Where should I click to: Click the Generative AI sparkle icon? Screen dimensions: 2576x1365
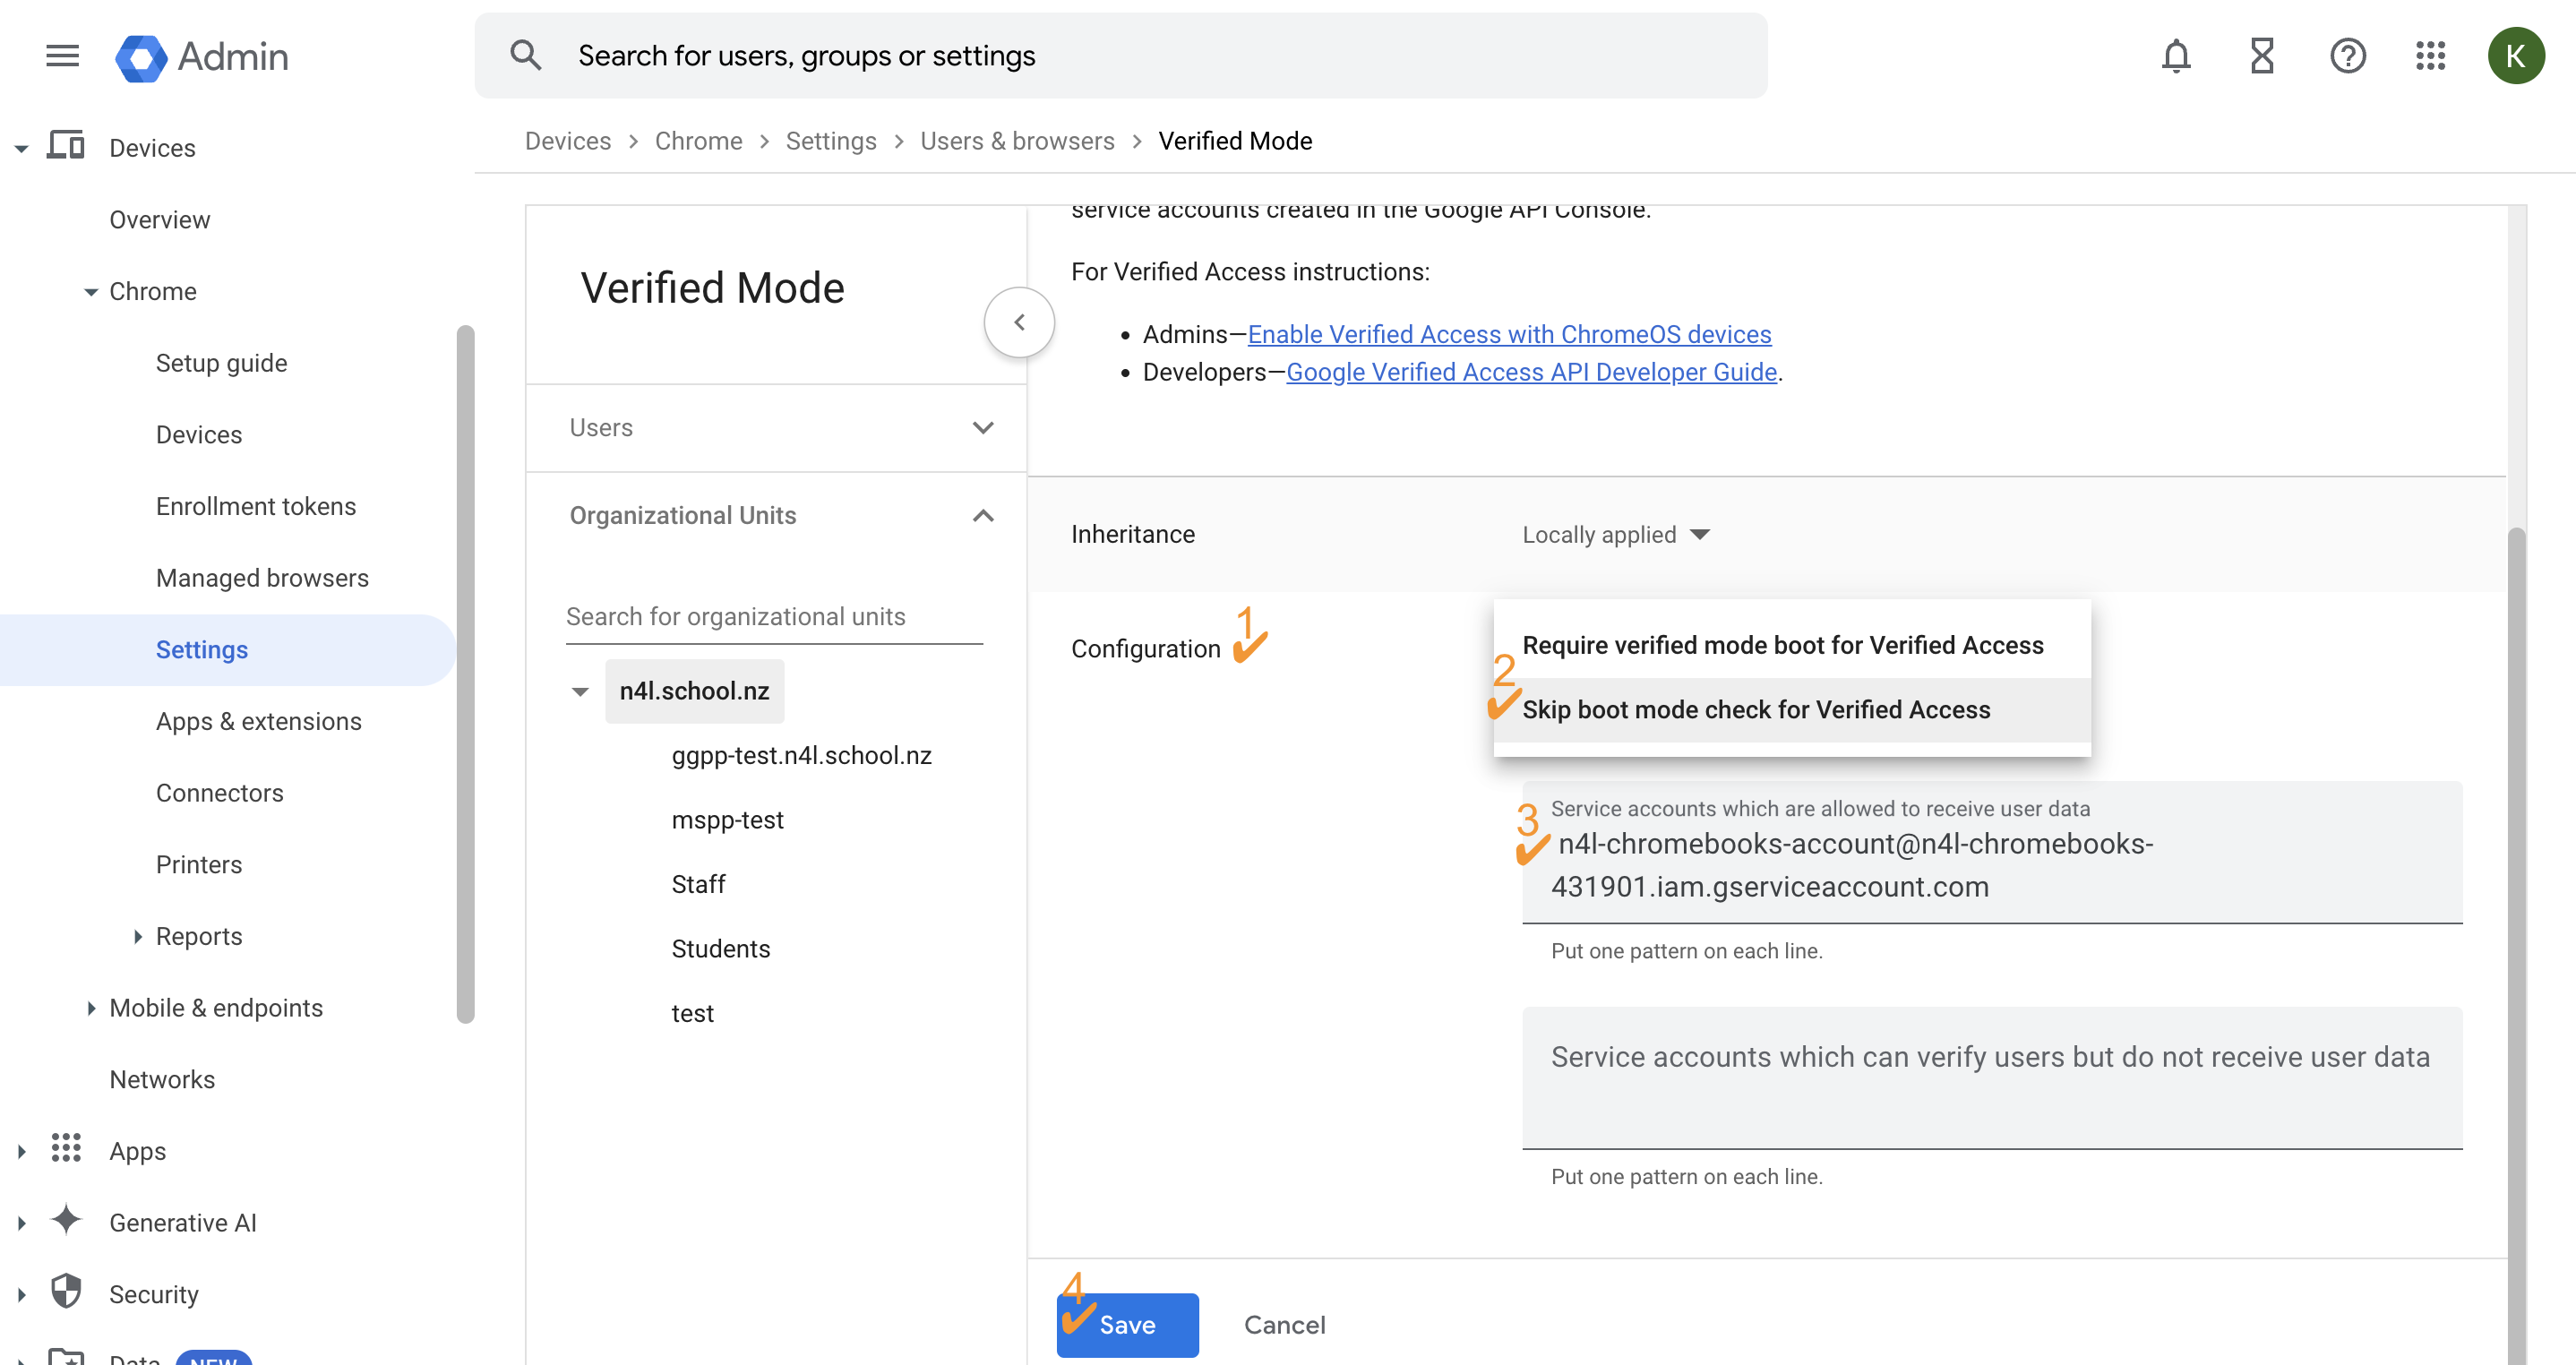(x=66, y=1221)
